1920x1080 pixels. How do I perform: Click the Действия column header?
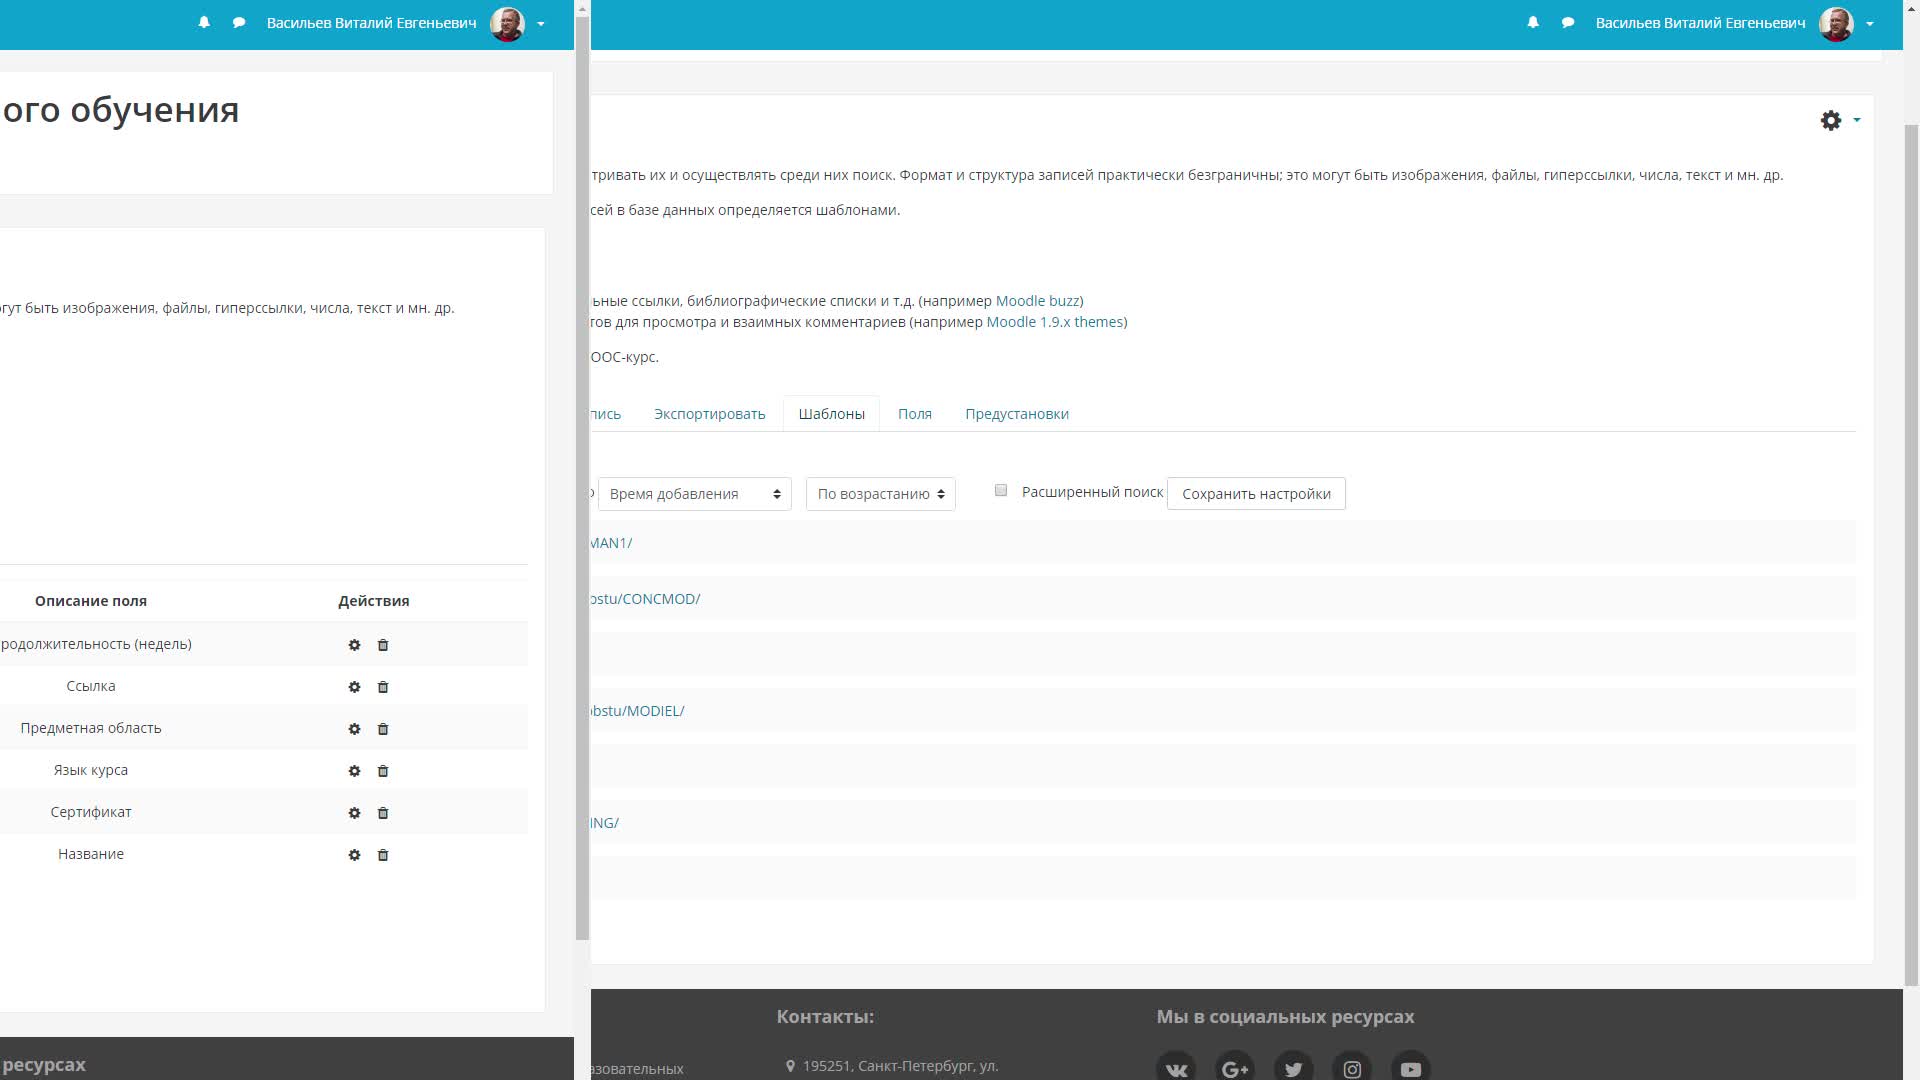point(374,601)
